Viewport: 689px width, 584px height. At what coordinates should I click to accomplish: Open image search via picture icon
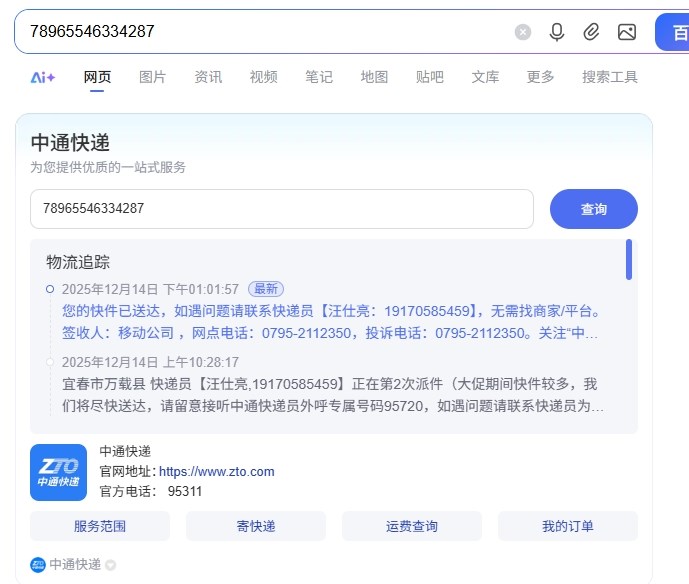coord(627,32)
